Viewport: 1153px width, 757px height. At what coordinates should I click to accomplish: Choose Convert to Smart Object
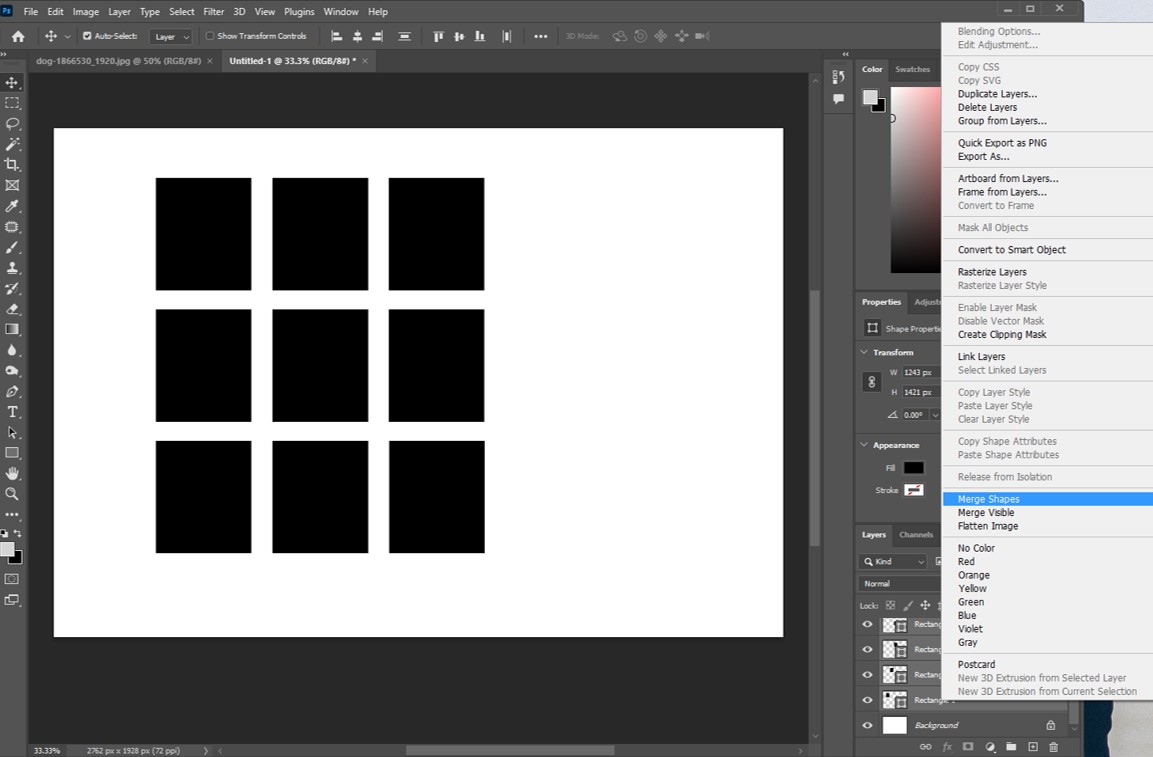click(x=1011, y=249)
